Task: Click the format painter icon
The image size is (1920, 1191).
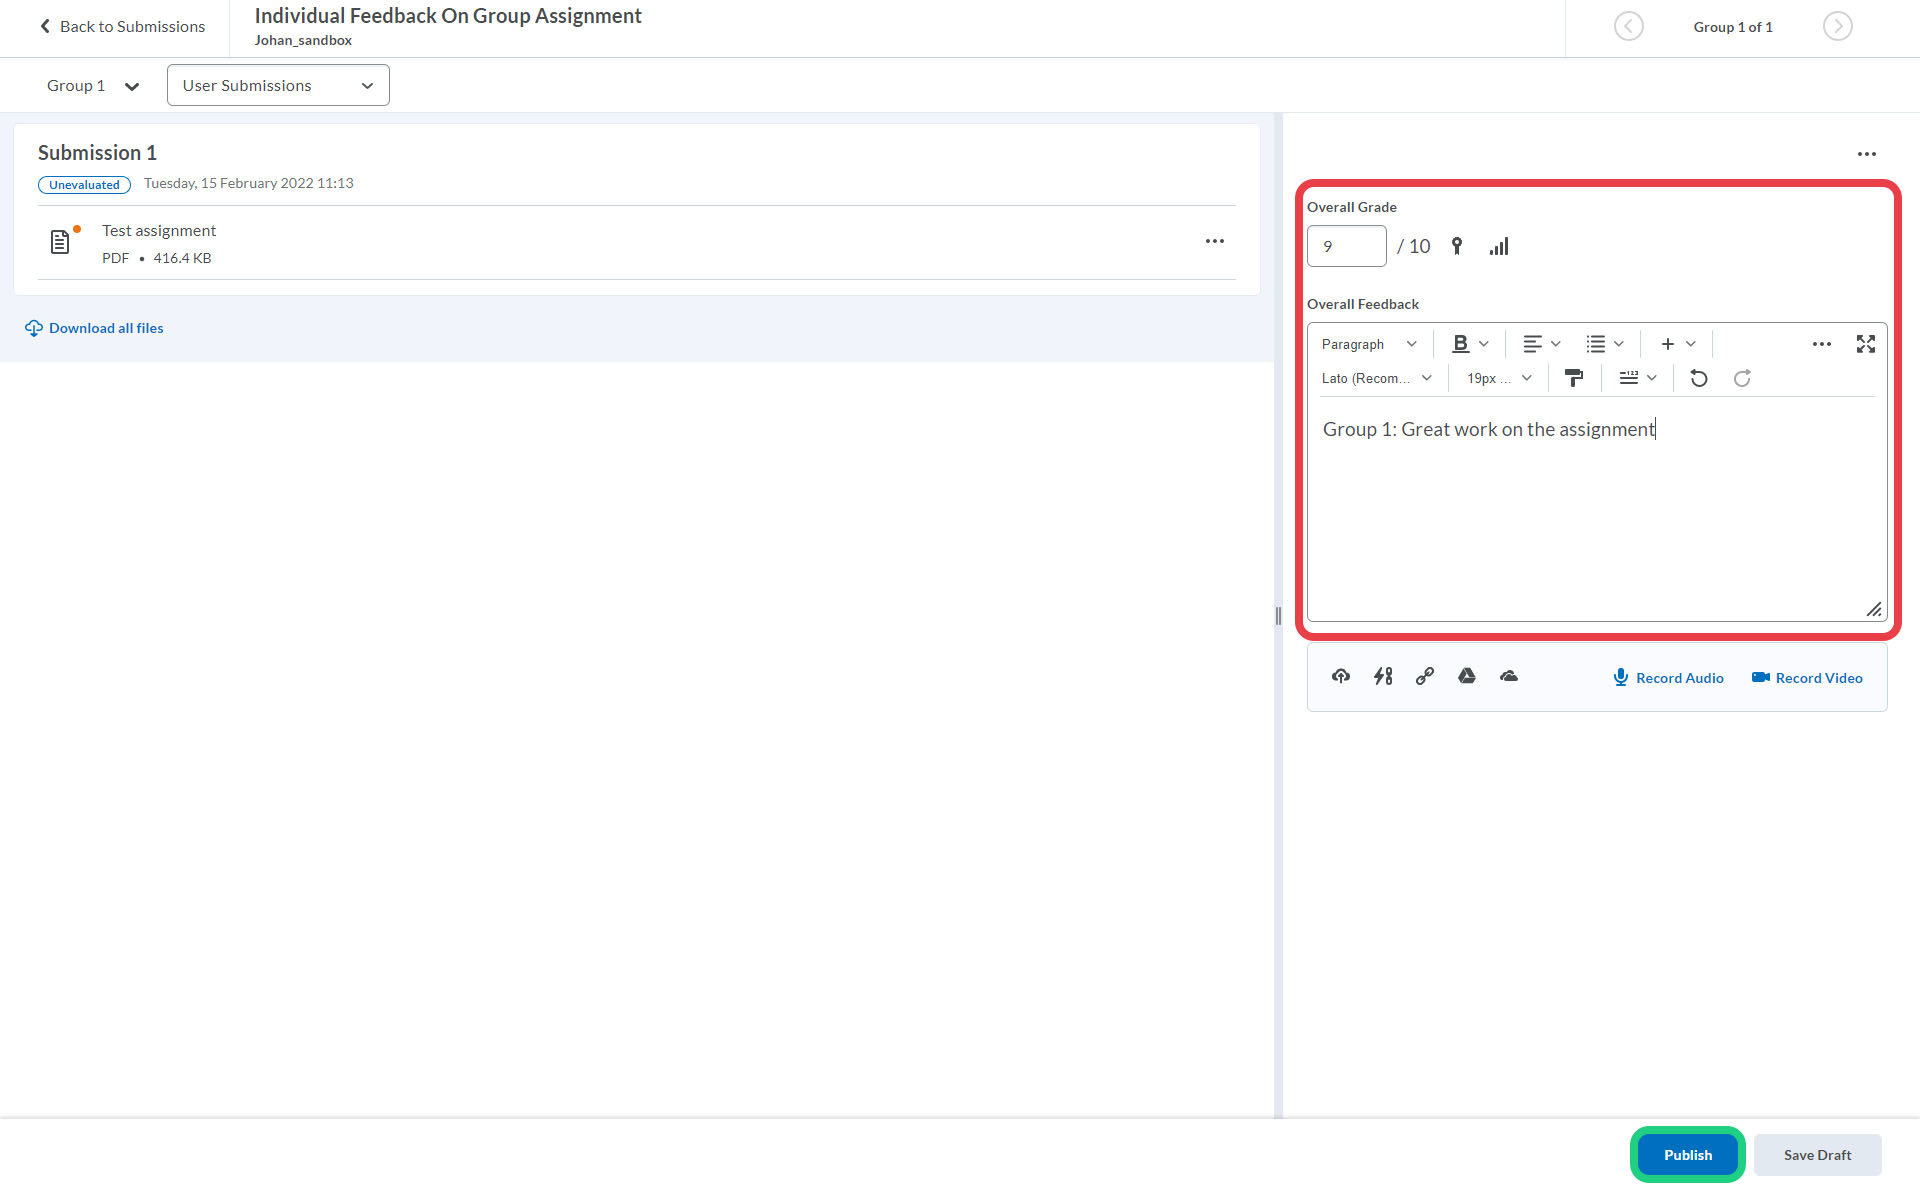Action: pyautogui.click(x=1573, y=378)
